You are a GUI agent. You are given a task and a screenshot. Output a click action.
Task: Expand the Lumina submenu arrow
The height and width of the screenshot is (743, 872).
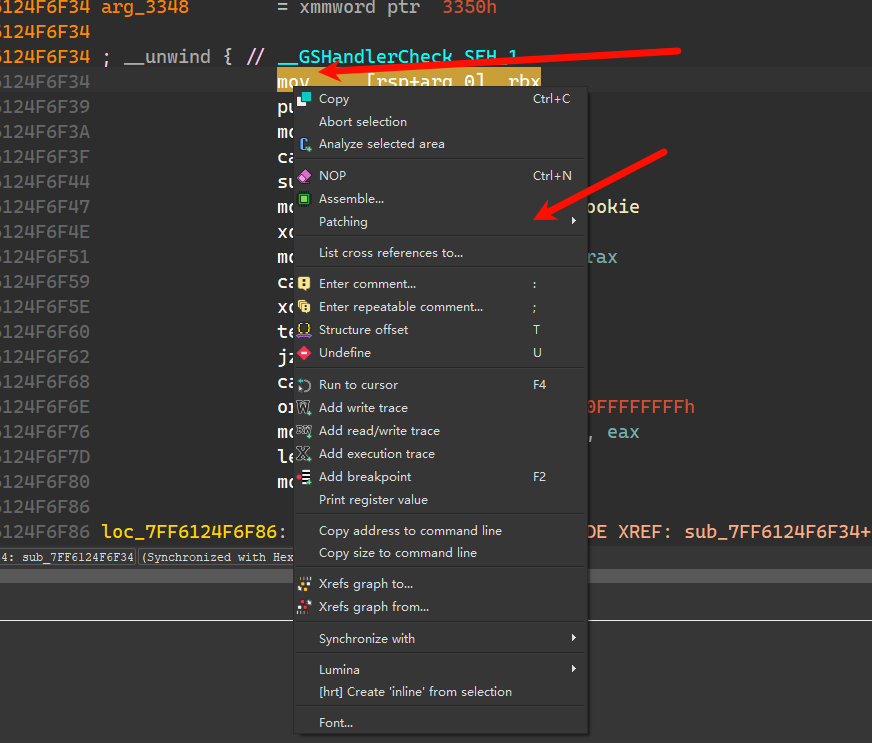tap(573, 669)
